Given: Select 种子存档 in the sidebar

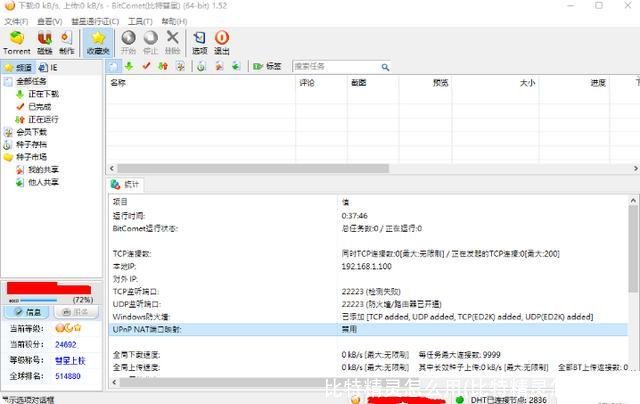Looking at the screenshot, I should (31, 144).
